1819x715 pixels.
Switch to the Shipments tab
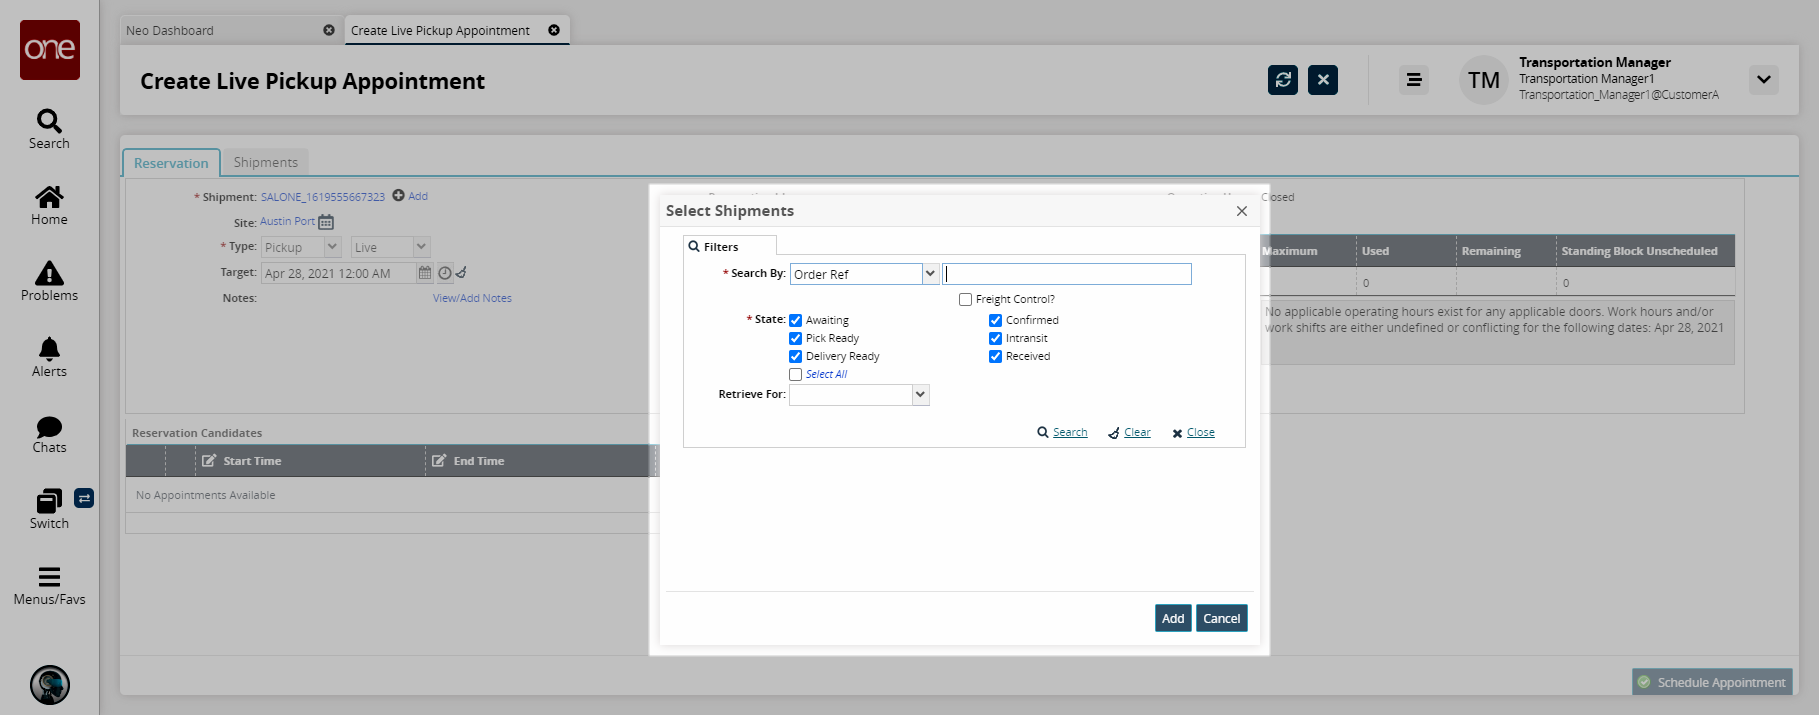(x=265, y=162)
